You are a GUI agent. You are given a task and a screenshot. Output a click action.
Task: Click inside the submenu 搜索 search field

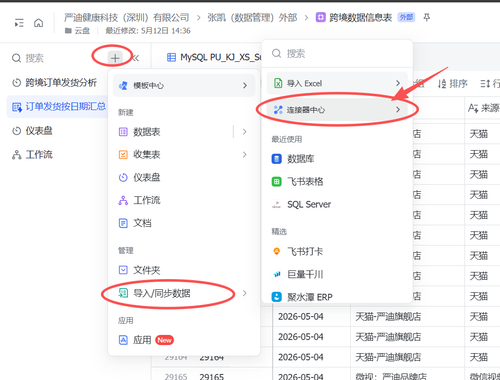point(337,54)
